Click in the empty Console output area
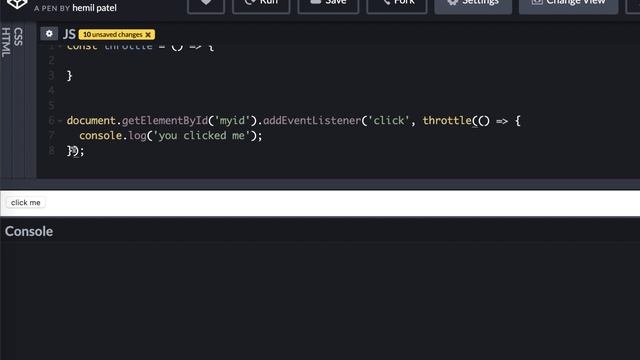Image resolution: width=640 pixels, height=360 pixels. pos(320,301)
